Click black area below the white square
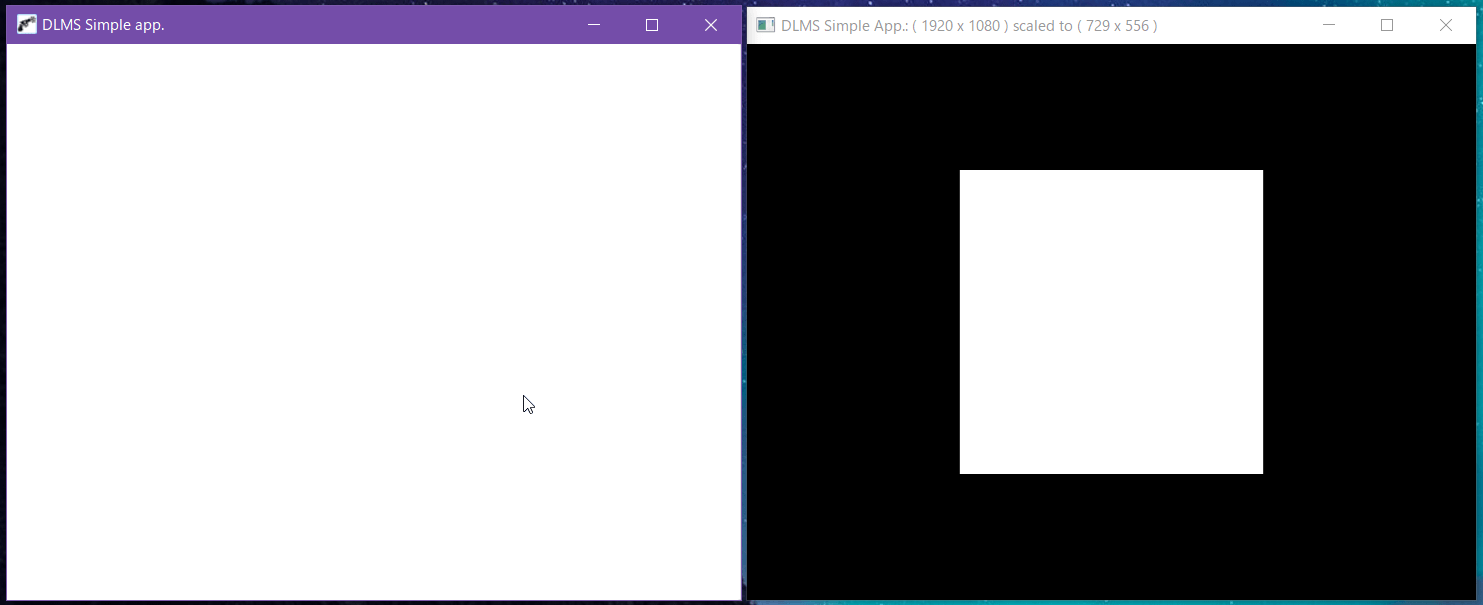 (1111, 536)
